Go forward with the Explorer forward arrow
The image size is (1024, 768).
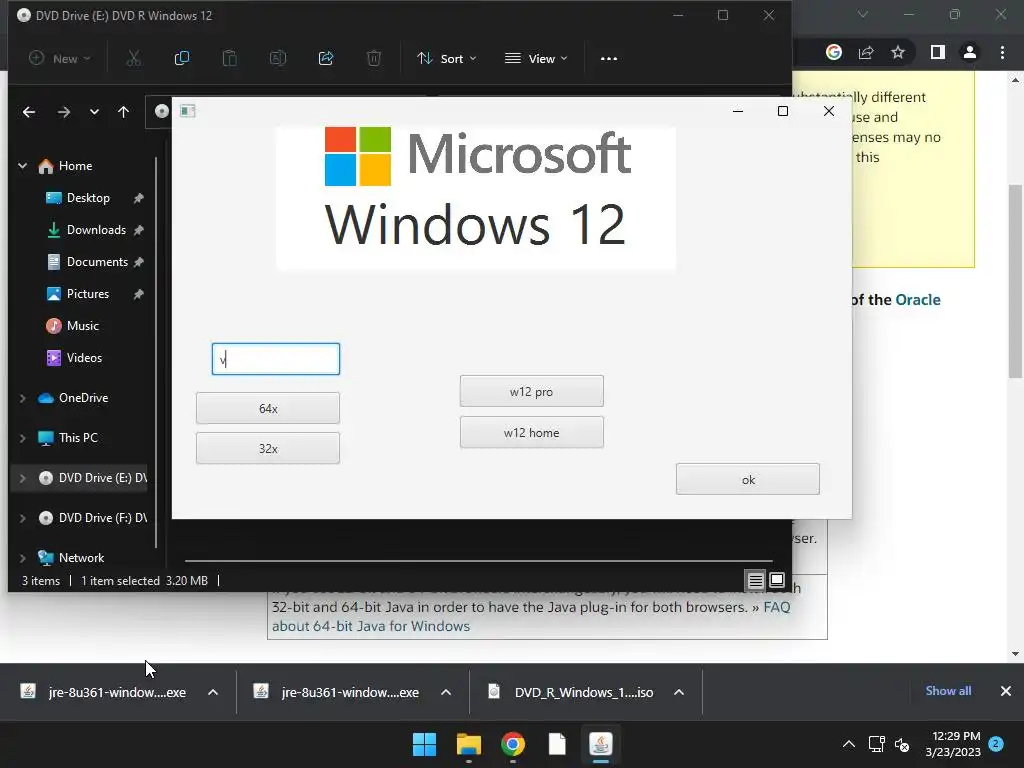pos(63,112)
